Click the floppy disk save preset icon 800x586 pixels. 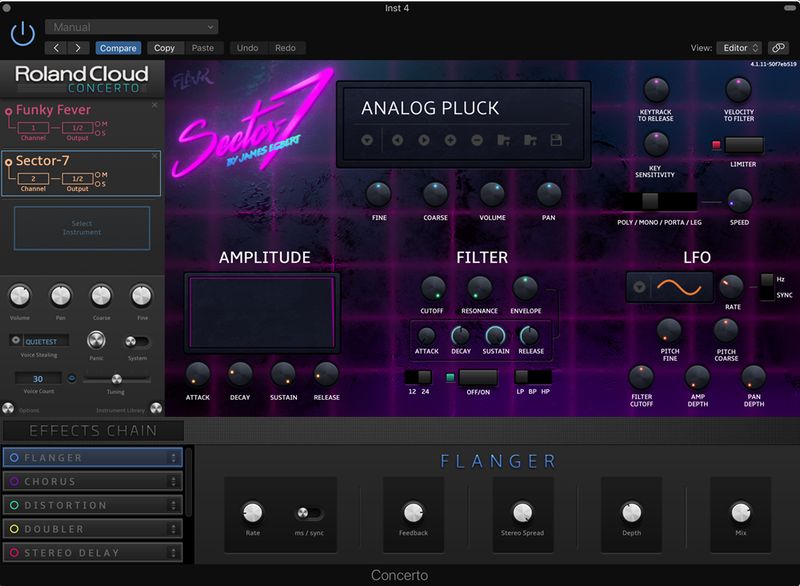tap(556, 140)
